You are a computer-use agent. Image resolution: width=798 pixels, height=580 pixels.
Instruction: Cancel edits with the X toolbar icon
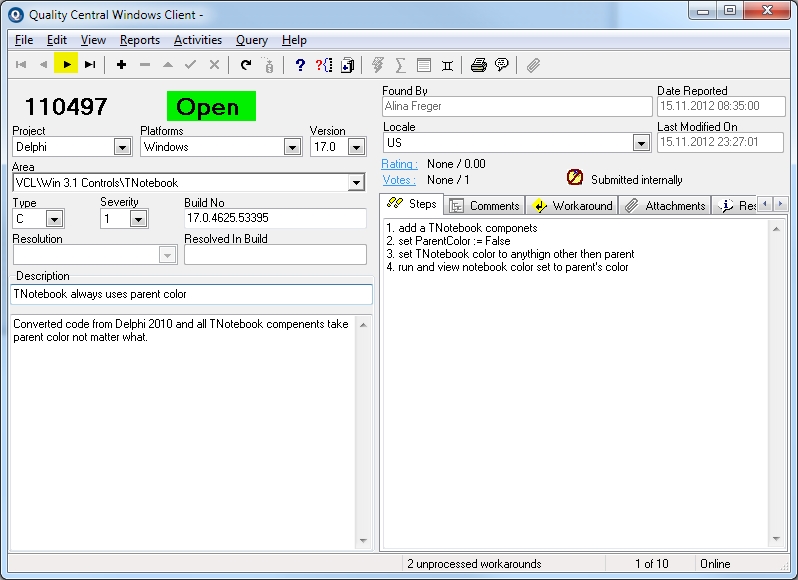pyautogui.click(x=214, y=65)
